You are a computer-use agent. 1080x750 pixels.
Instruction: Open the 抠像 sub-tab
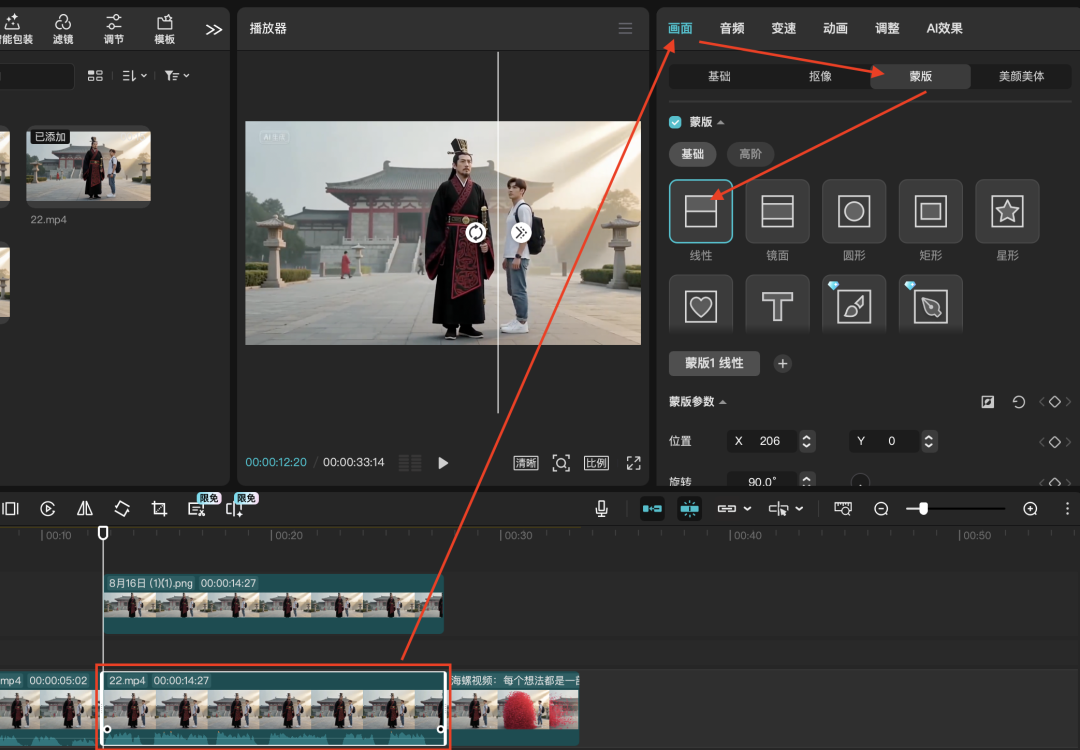(x=820, y=76)
